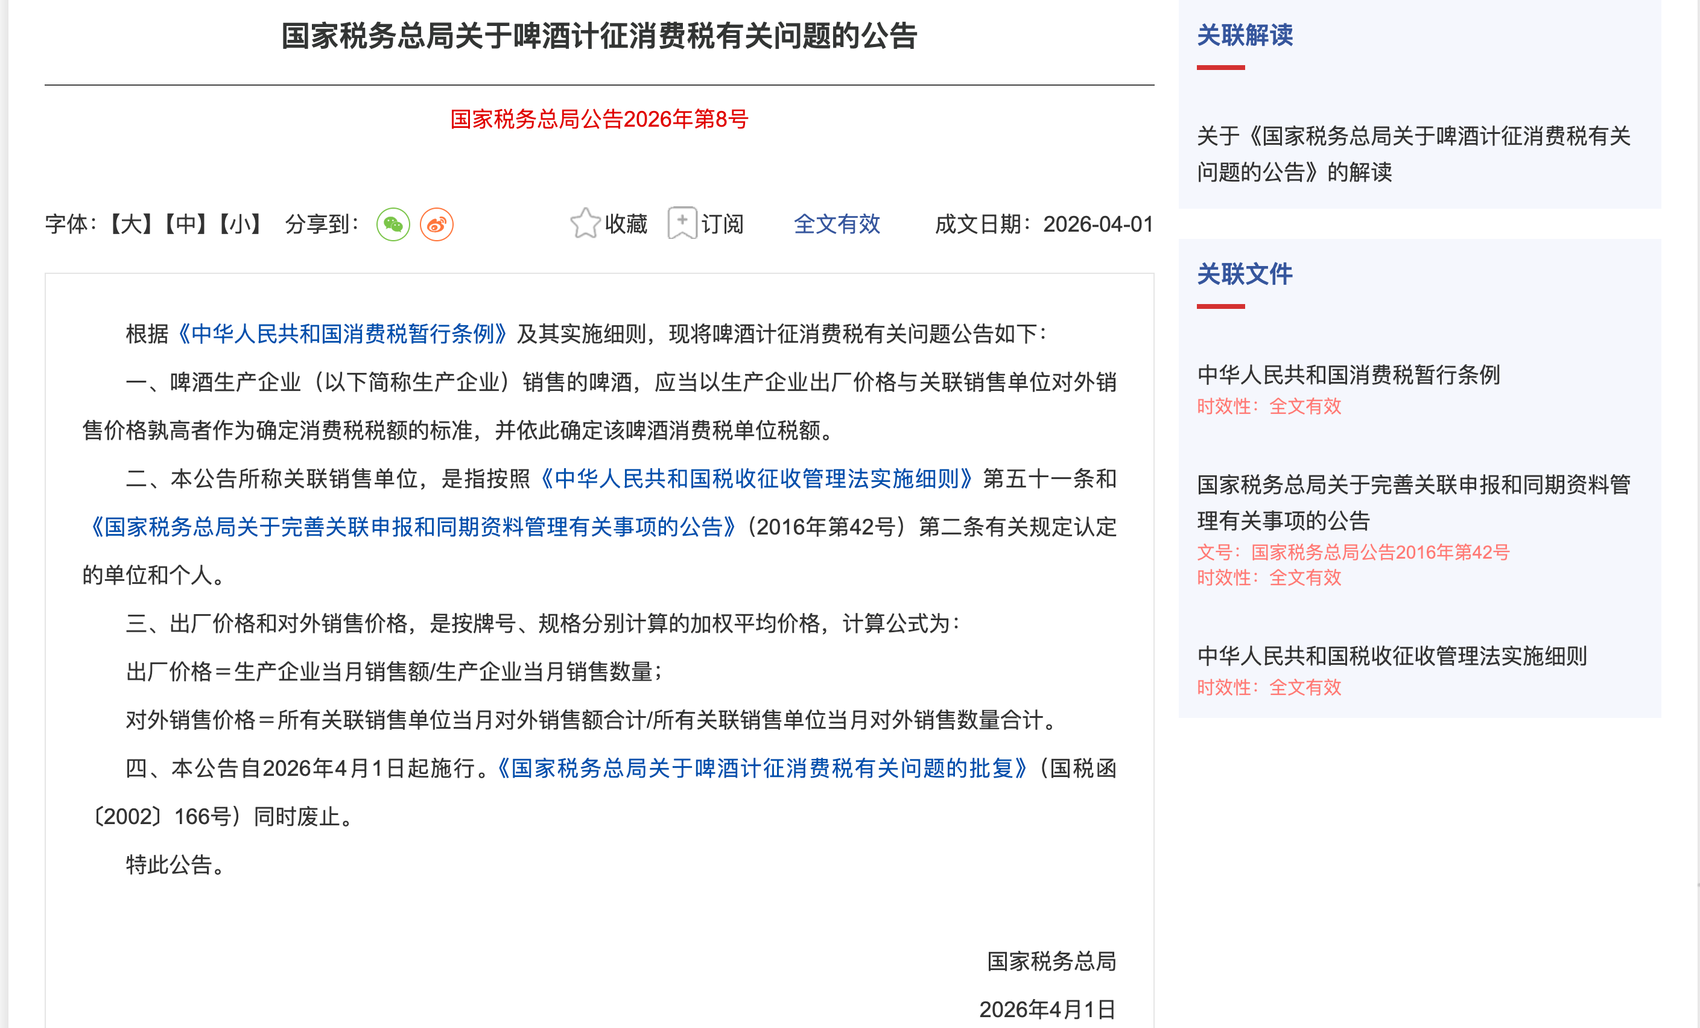Click the 关联解读 section heading

coord(1245,36)
